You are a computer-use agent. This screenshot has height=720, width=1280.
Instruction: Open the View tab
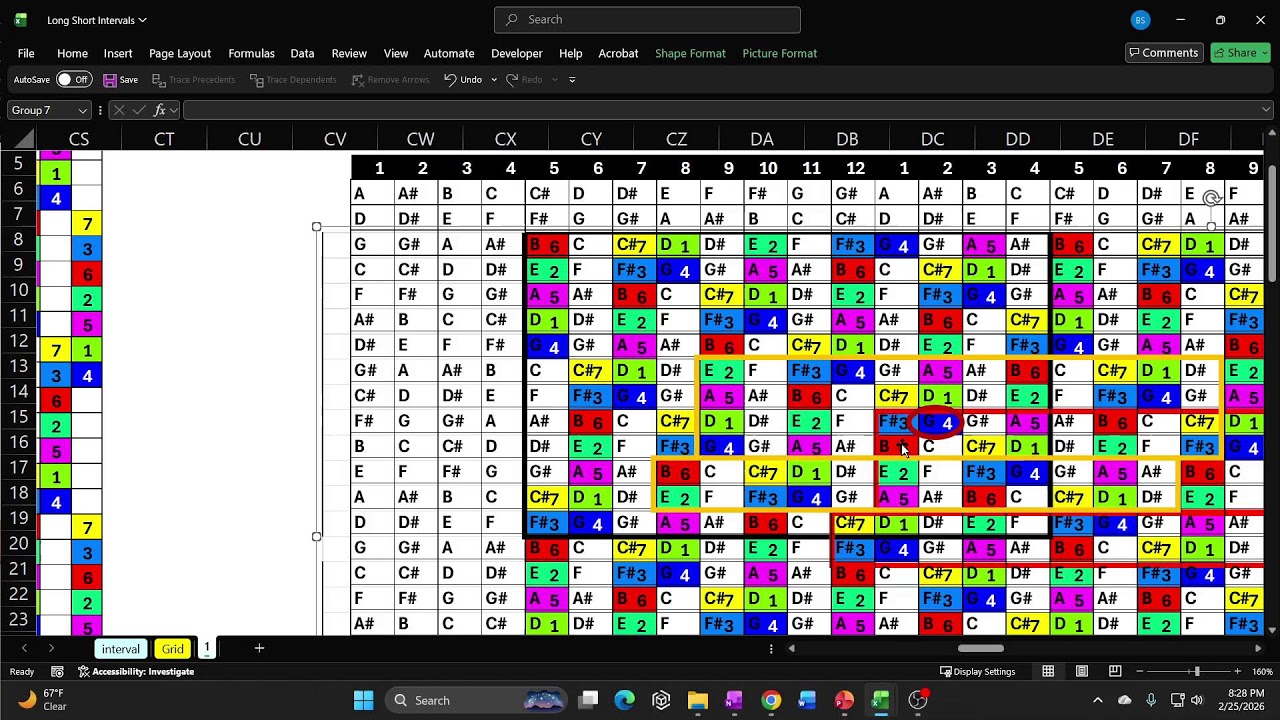click(x=396, y=53)
